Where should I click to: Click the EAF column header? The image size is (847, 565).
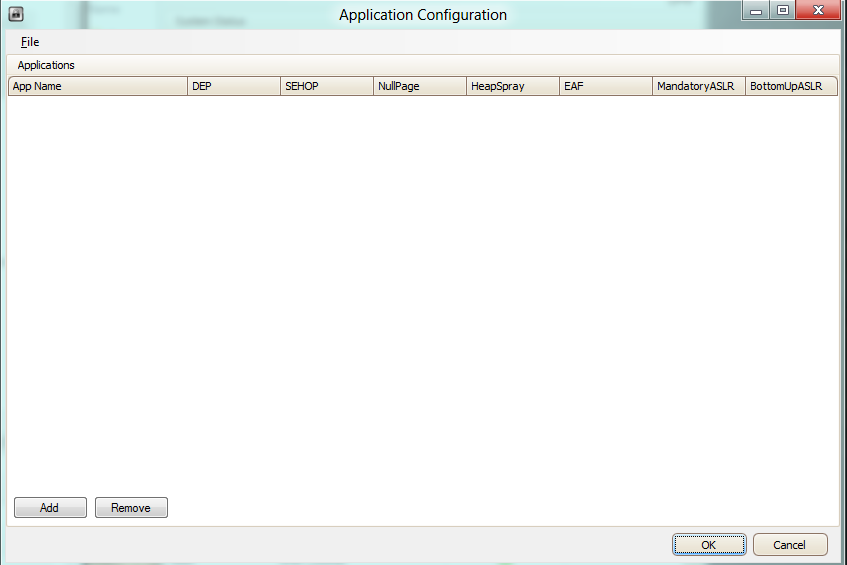[606, 86]
